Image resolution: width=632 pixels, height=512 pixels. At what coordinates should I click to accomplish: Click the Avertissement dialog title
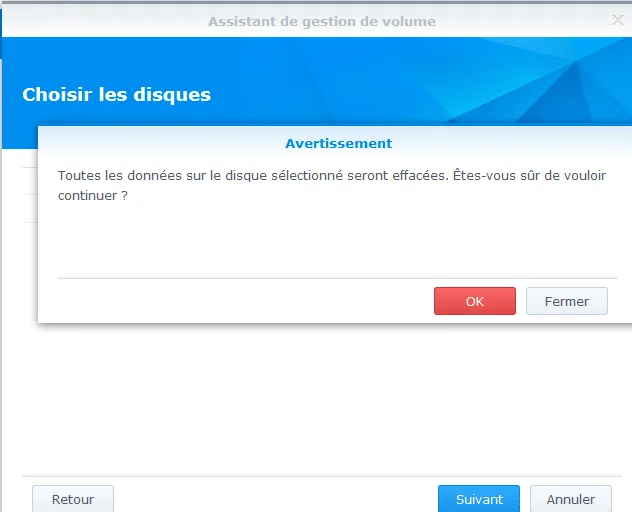point(339,144)
